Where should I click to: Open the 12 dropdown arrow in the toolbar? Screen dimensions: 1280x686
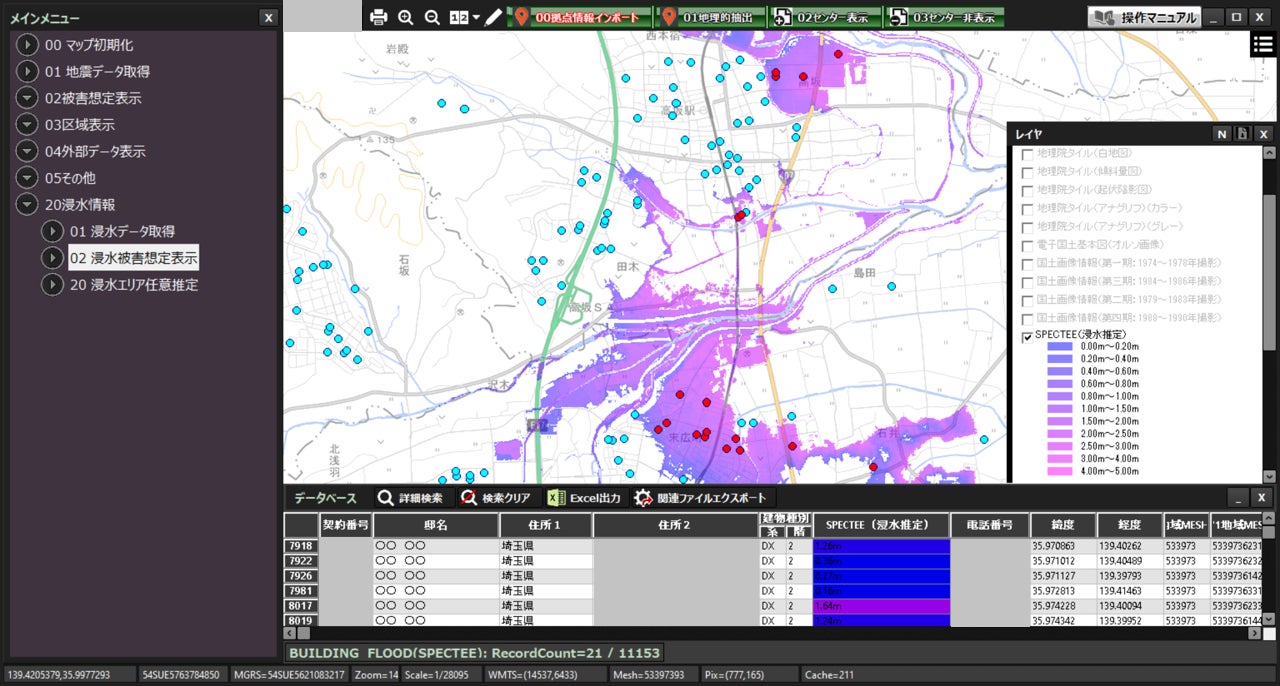[x=476, y=17]
